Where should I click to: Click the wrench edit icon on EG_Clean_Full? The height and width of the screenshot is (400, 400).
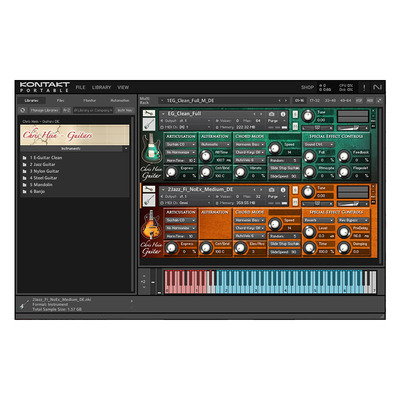point(149,113)
